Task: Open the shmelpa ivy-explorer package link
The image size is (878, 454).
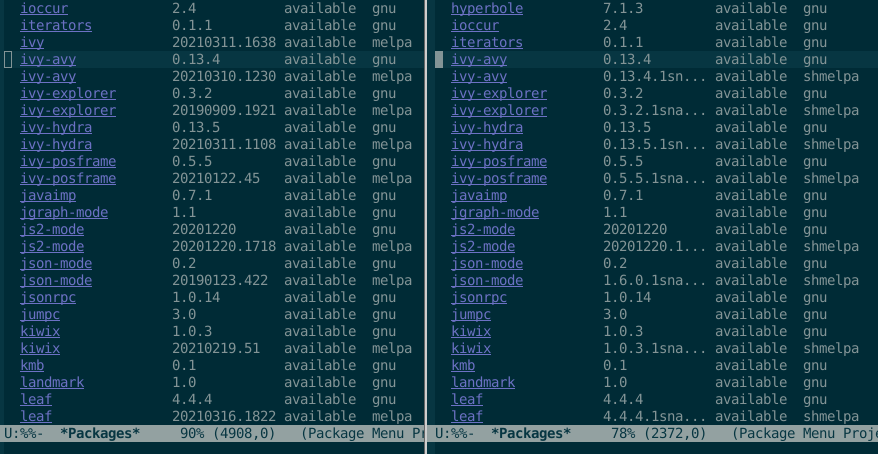Action: [x=499, y=110]
